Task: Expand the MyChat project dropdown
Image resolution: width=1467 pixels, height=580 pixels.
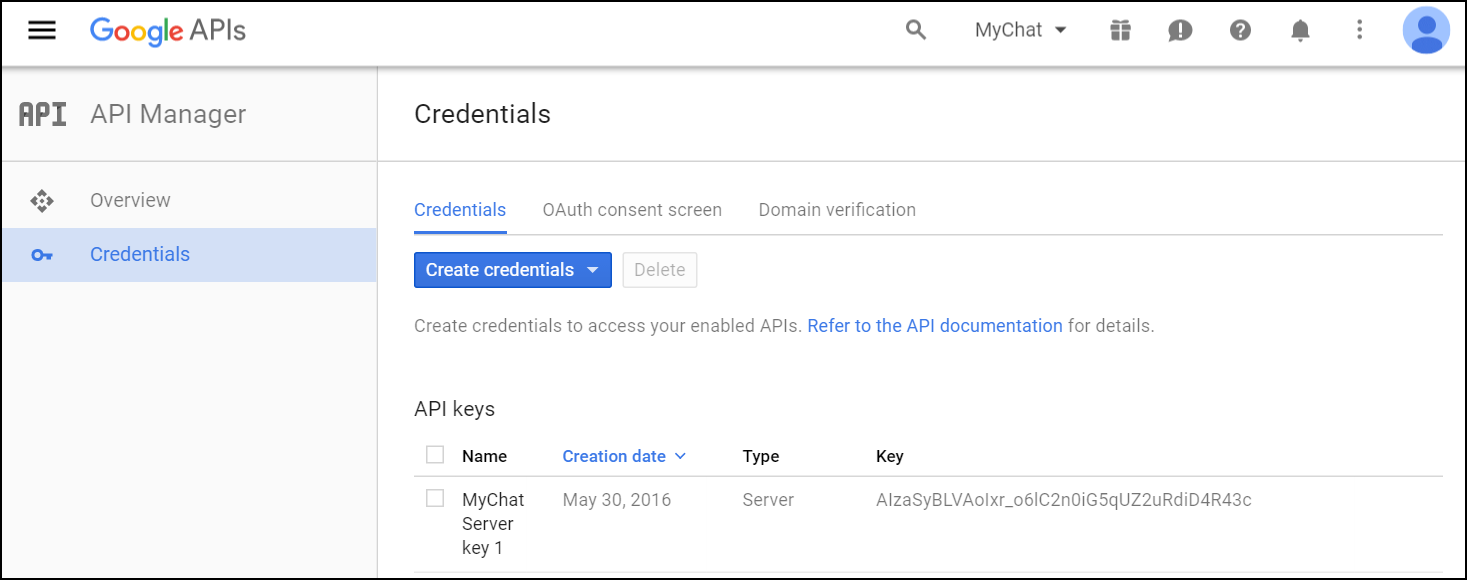Action: pos(1021,30)
